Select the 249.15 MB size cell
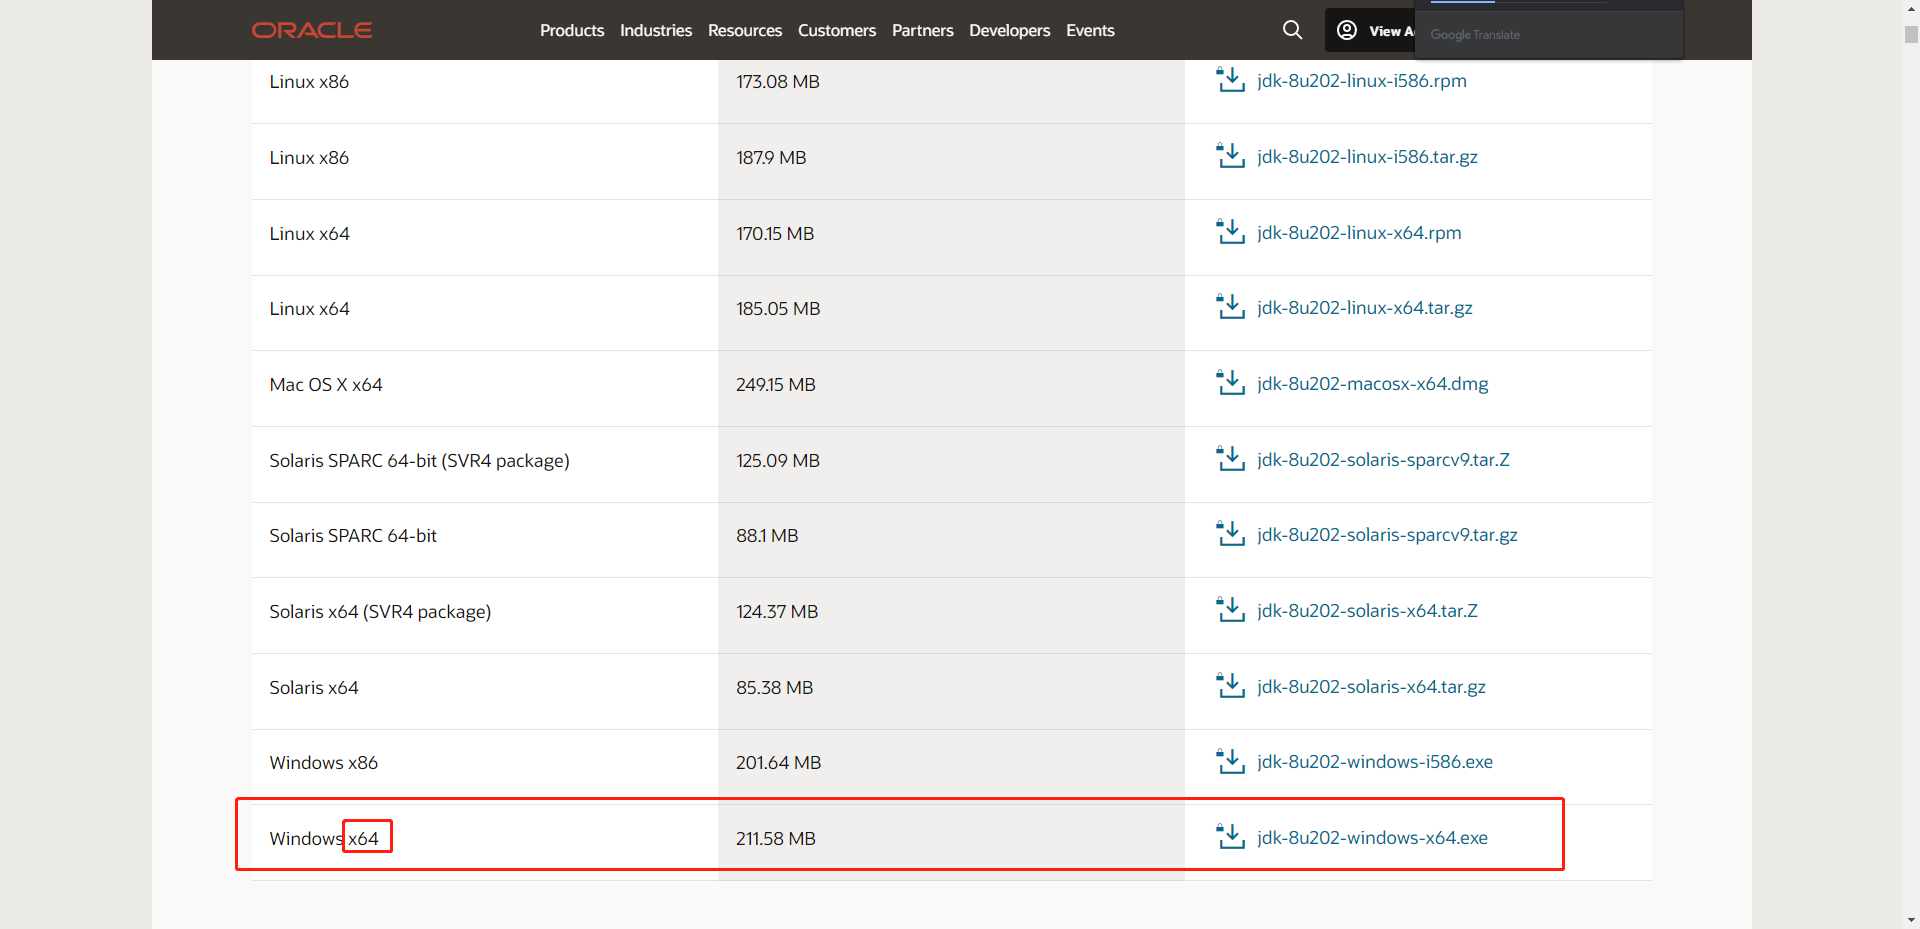The height and width of the screenshot is (929, 1920). (x=951, y=389)
